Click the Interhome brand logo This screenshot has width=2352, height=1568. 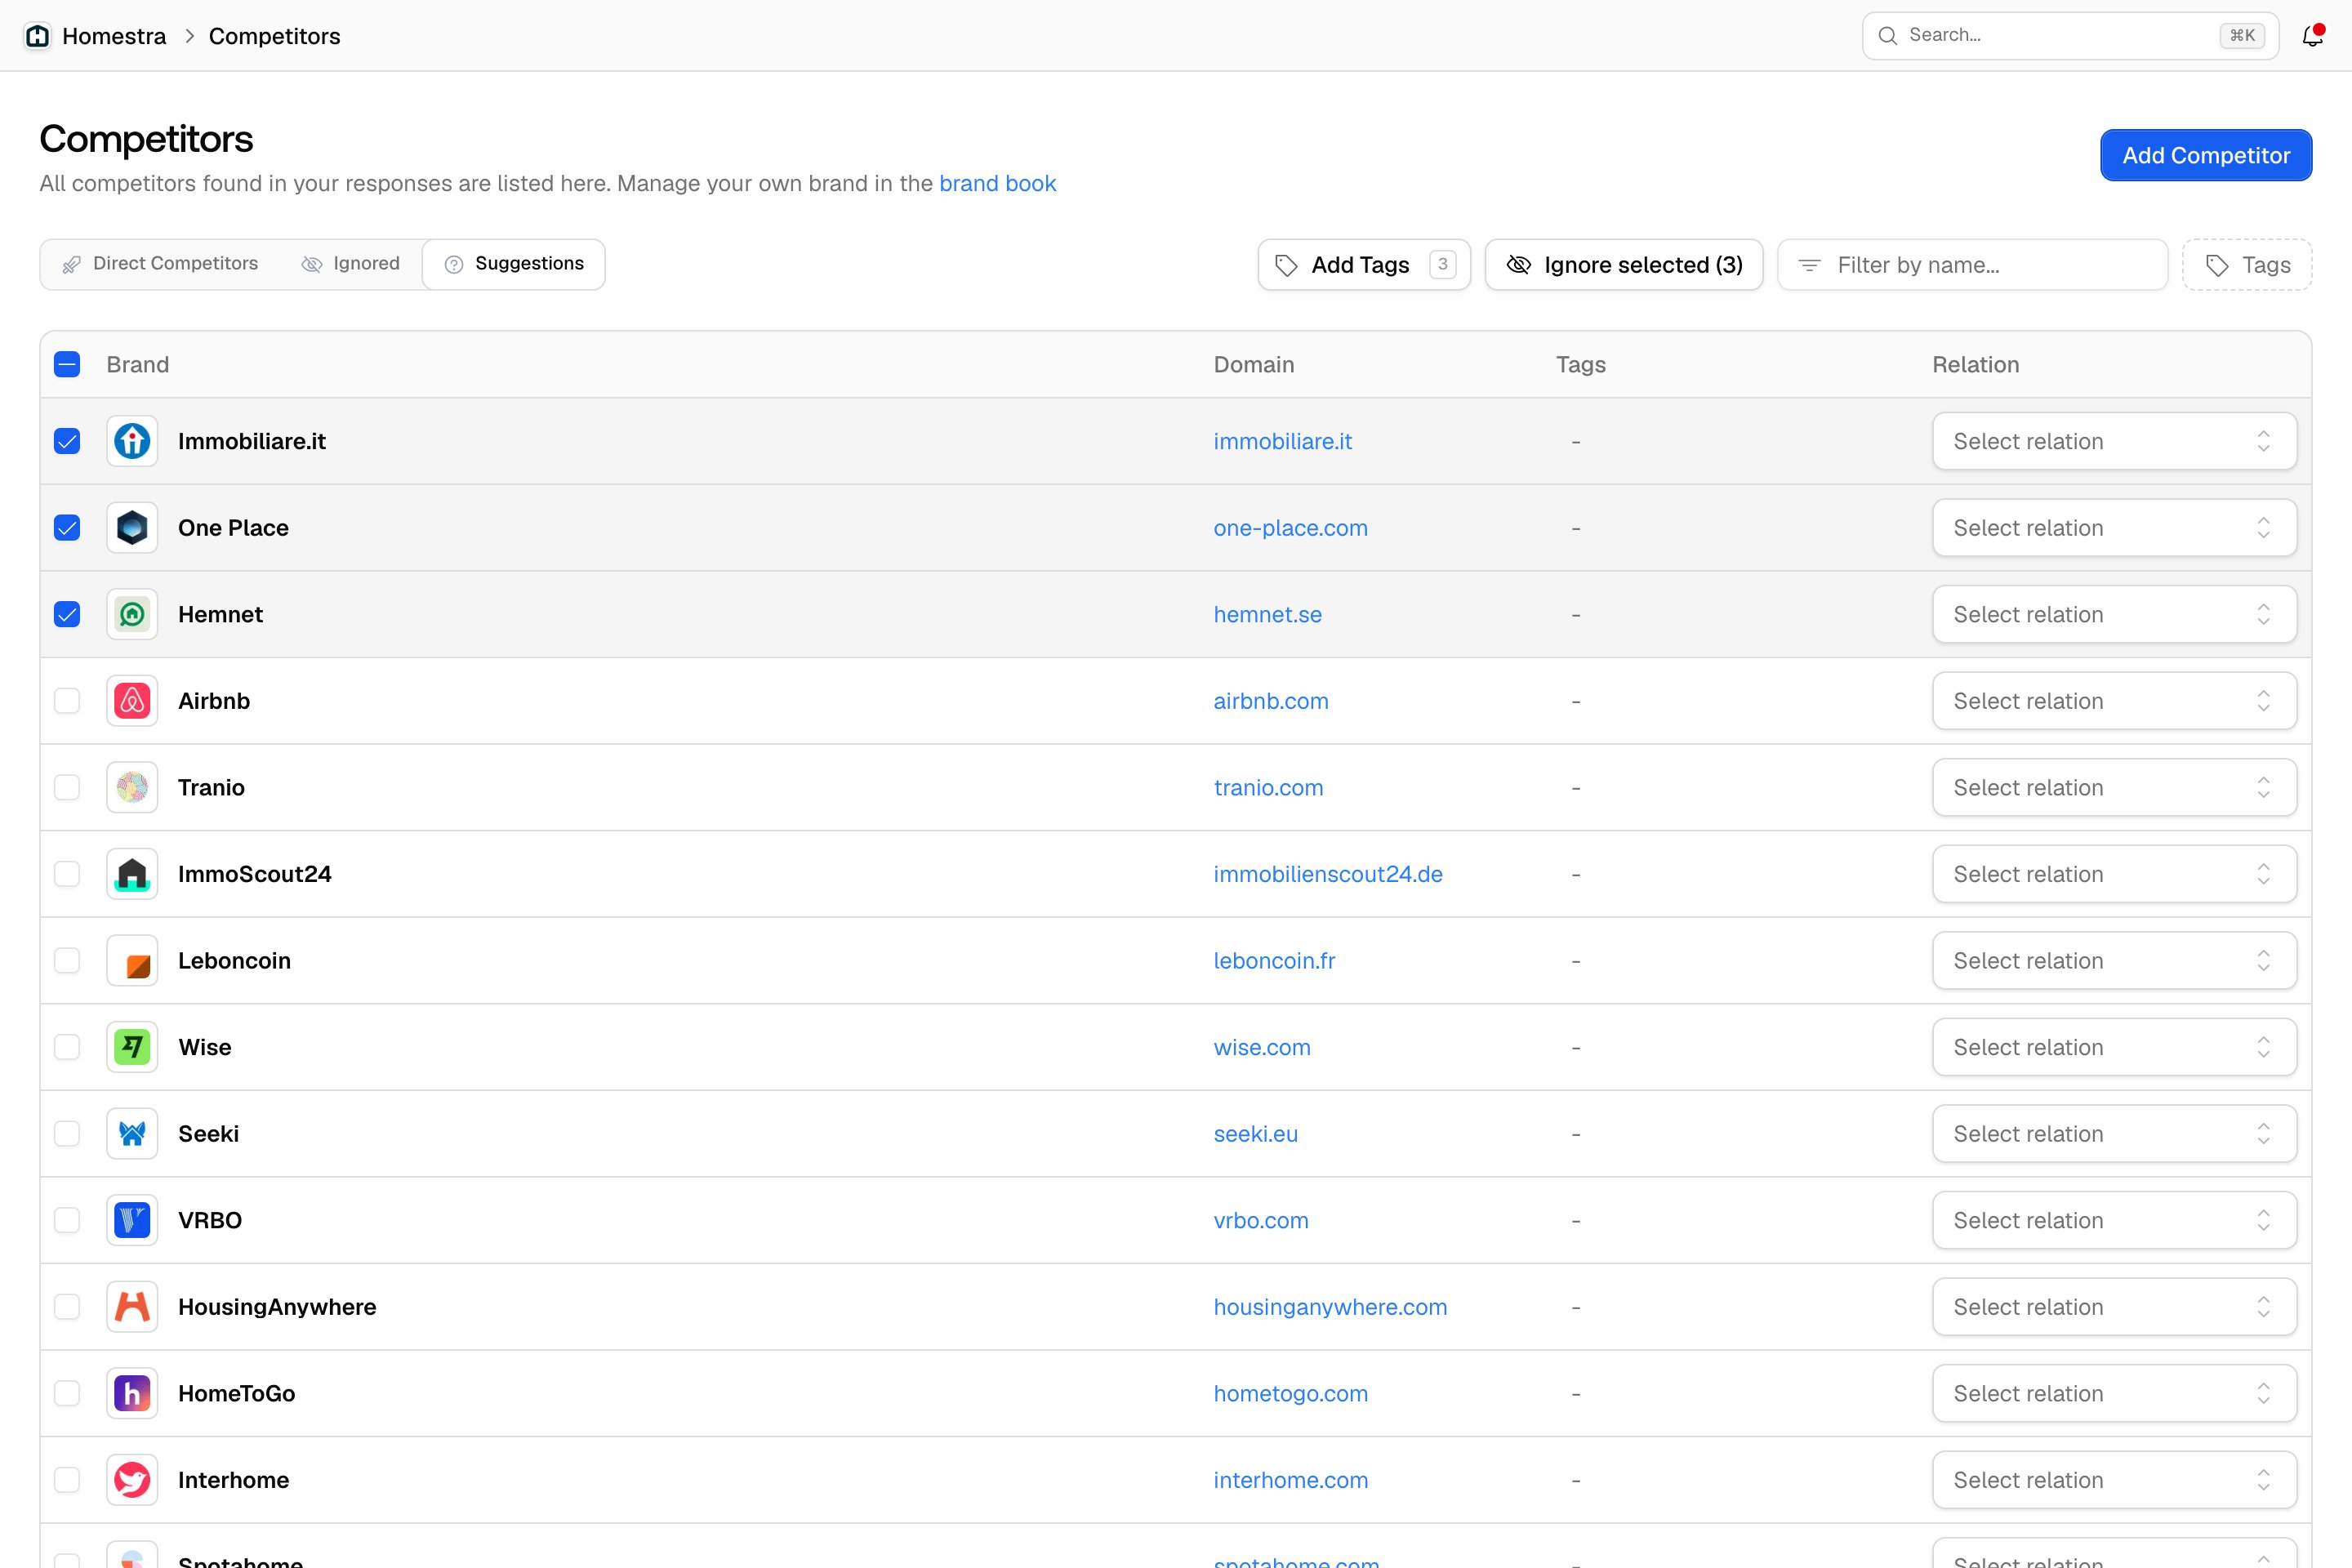pos(132,1479)
